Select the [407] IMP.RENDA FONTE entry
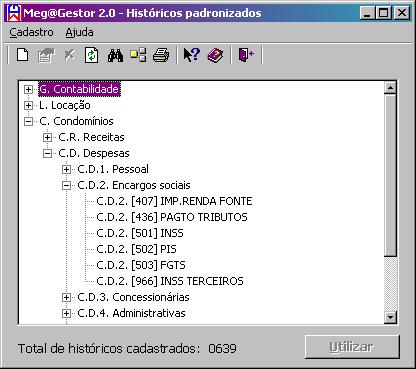The height and width of the screenshot is (369, 416). (x=174, y=201)
